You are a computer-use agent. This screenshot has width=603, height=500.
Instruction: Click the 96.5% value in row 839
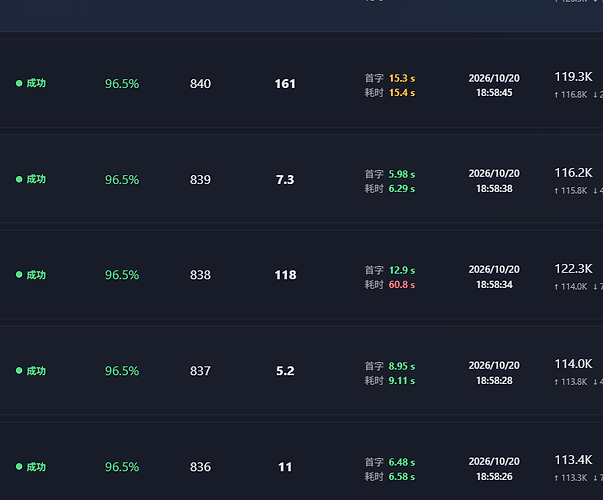(122, 180)
